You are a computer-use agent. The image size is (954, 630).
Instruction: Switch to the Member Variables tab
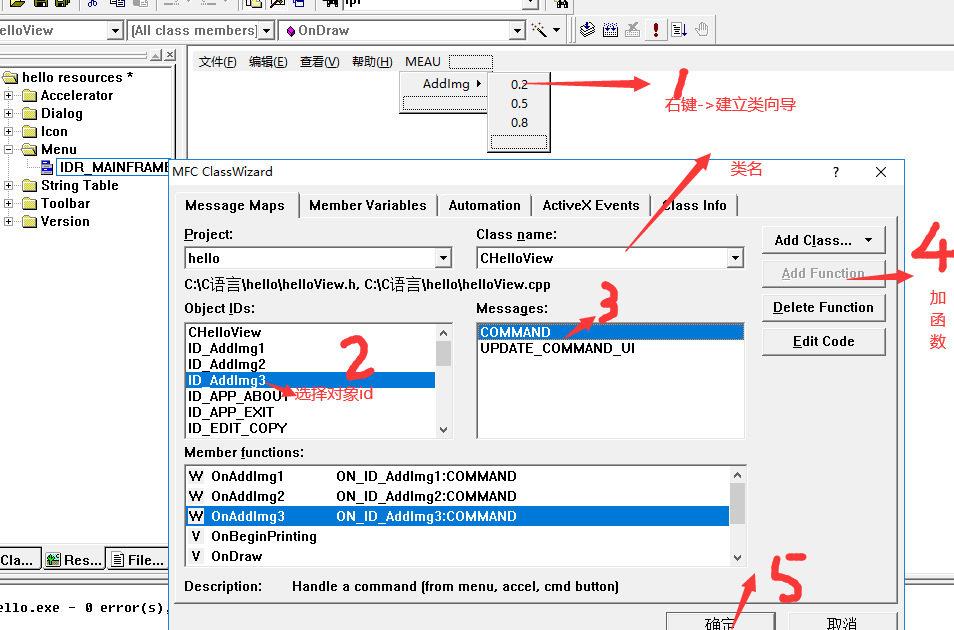tap(367, 205)
